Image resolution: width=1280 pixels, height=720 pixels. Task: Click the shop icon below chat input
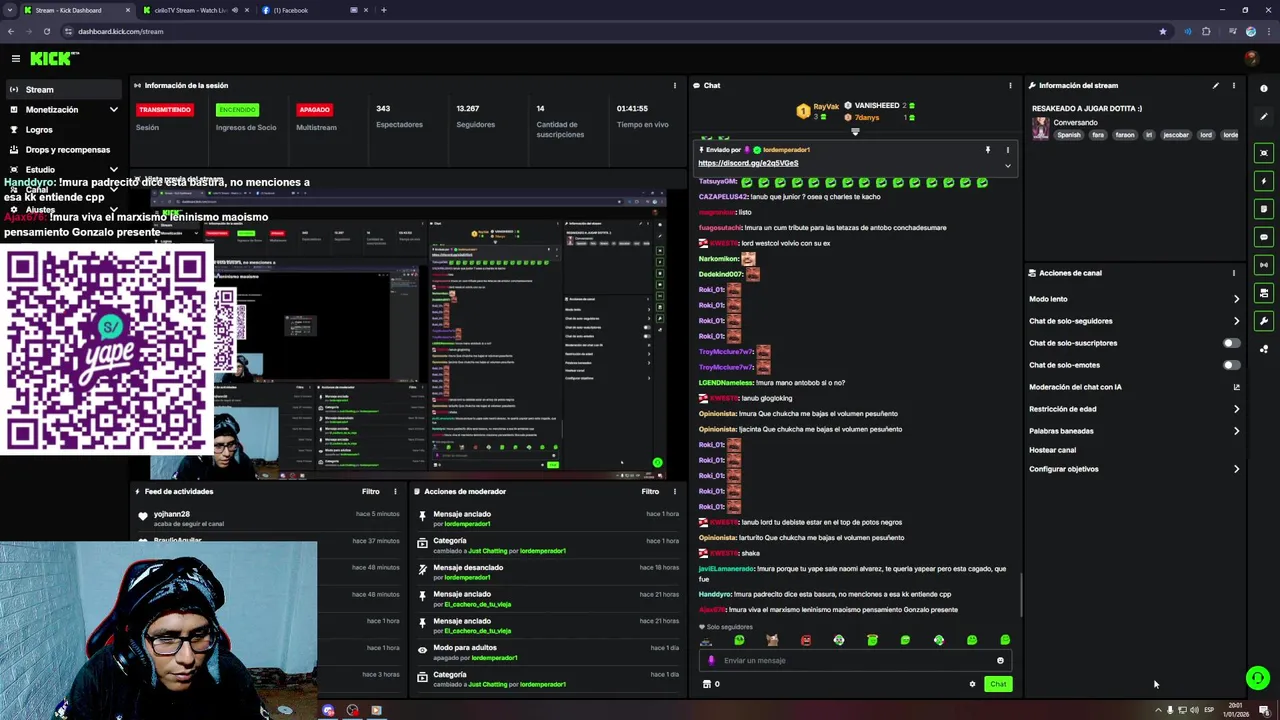(707, 684)
